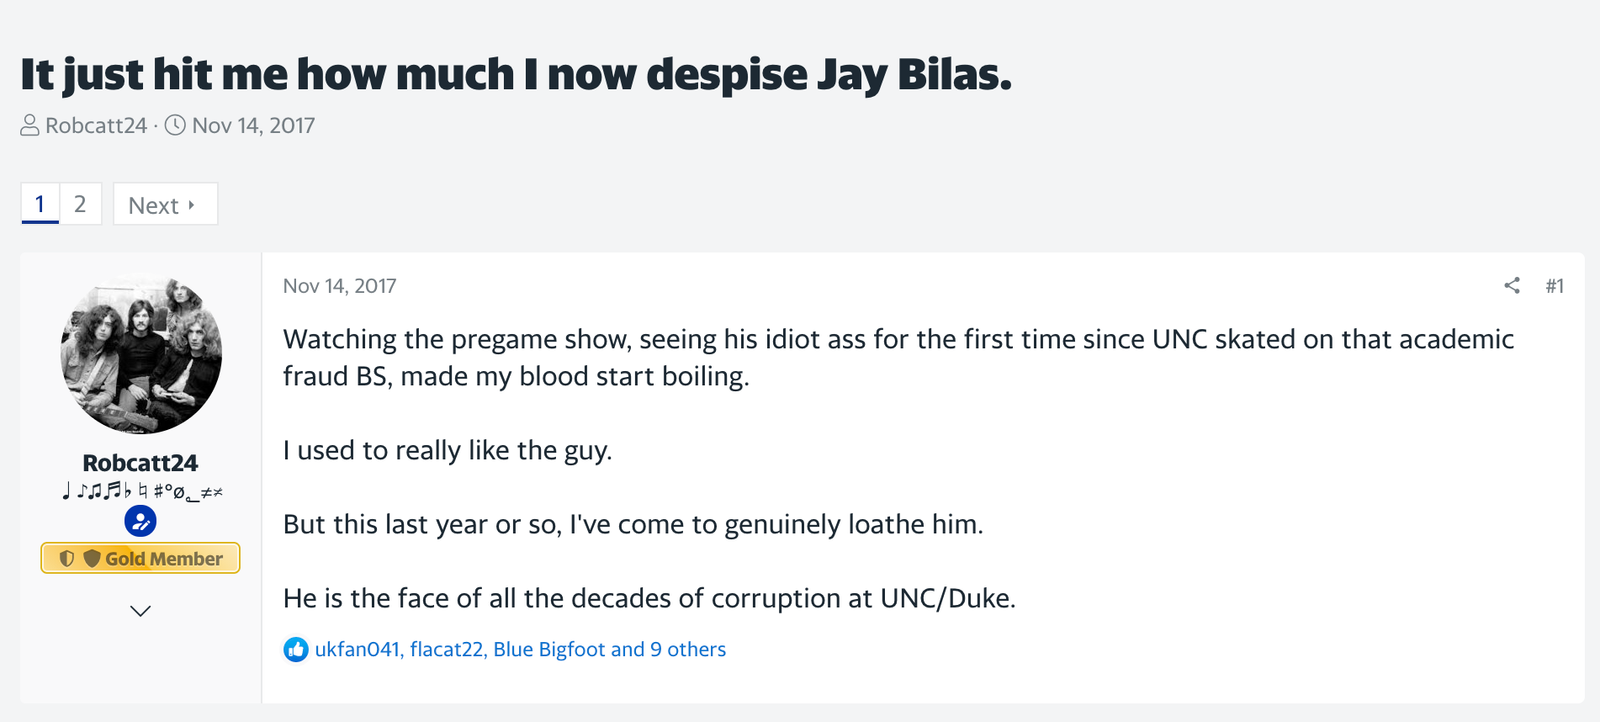Click the blue pencil badge under Robcatt24
This screenshot has width=1600, height=722.
click(x=140, y=521)
